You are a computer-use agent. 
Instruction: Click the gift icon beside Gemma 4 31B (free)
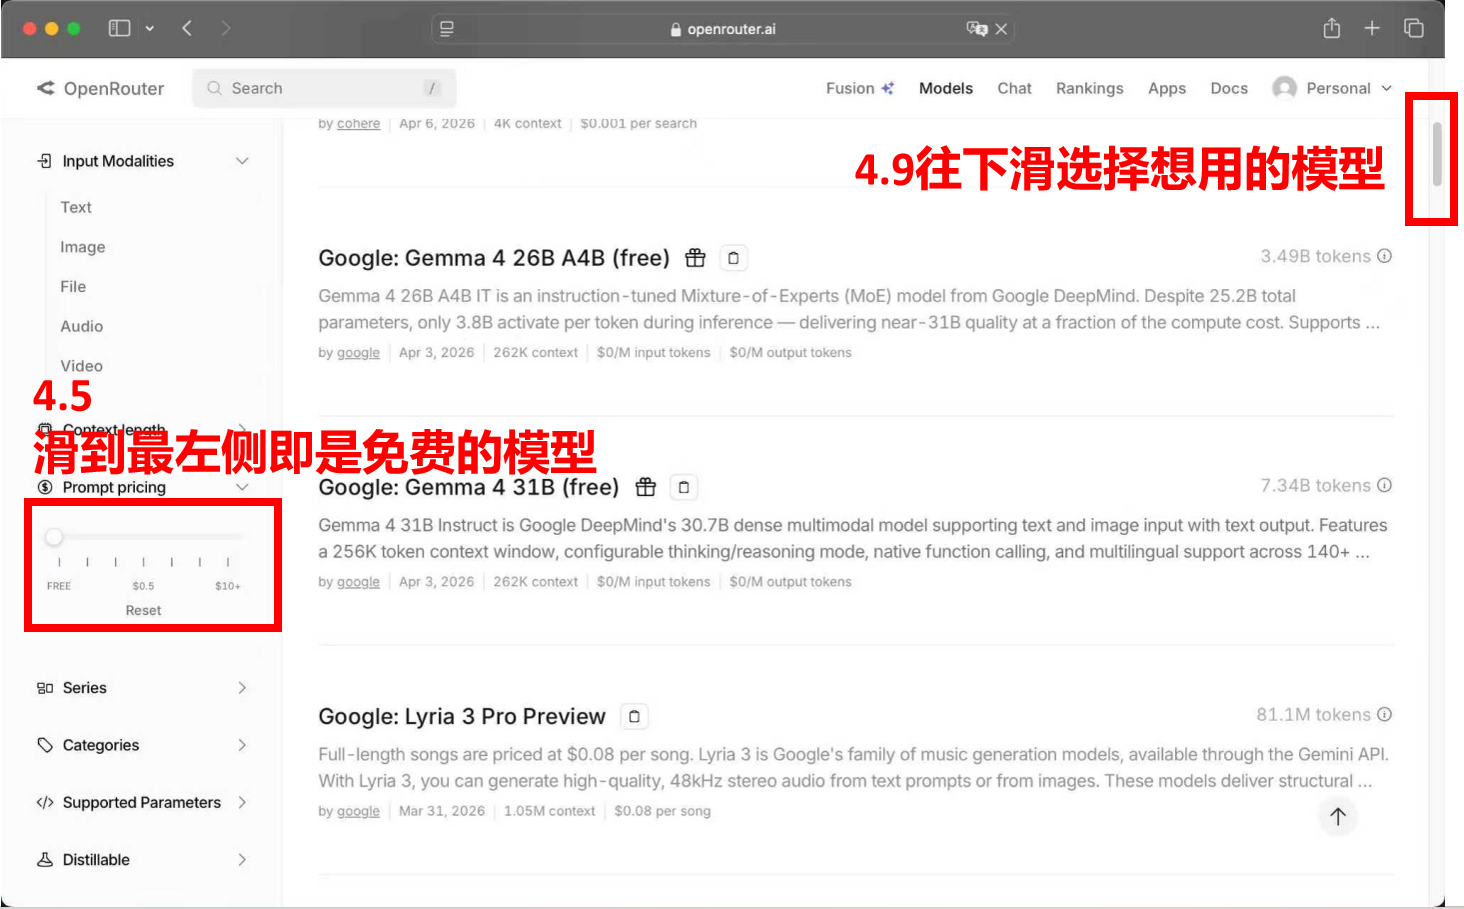pos(646,487)
